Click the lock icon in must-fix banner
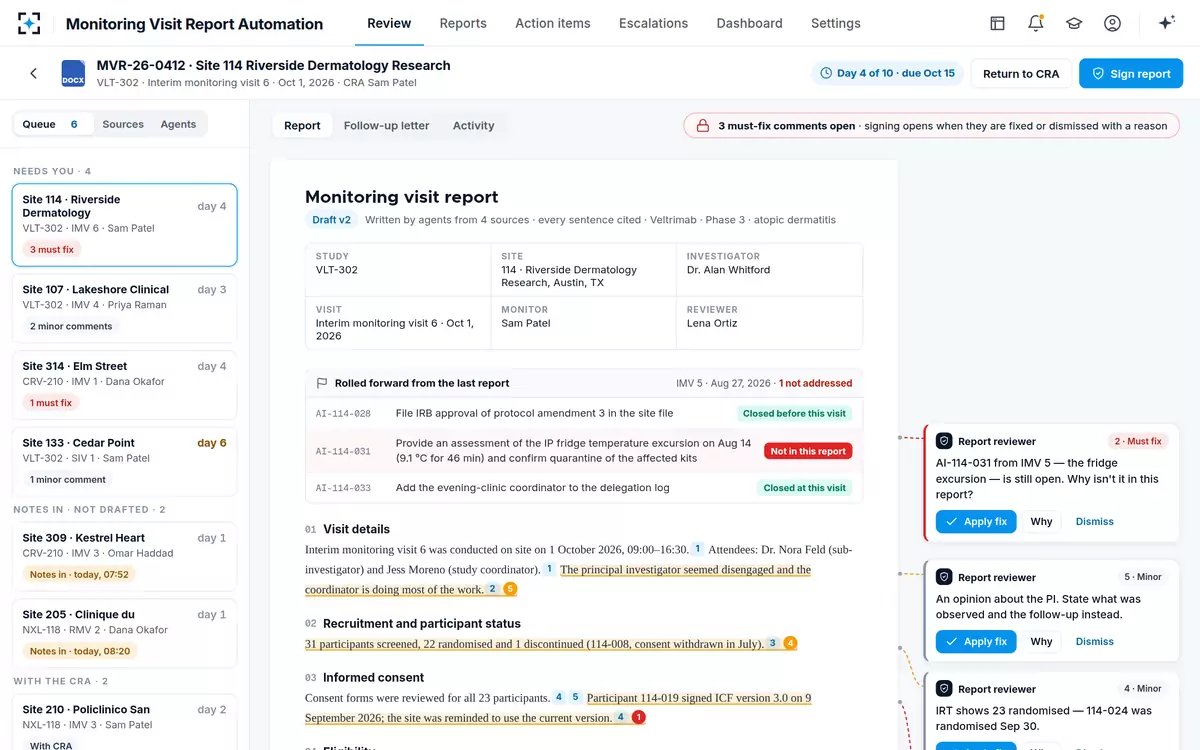Image resolution: width=1200 pixels, height=750 pixels. 703,126
